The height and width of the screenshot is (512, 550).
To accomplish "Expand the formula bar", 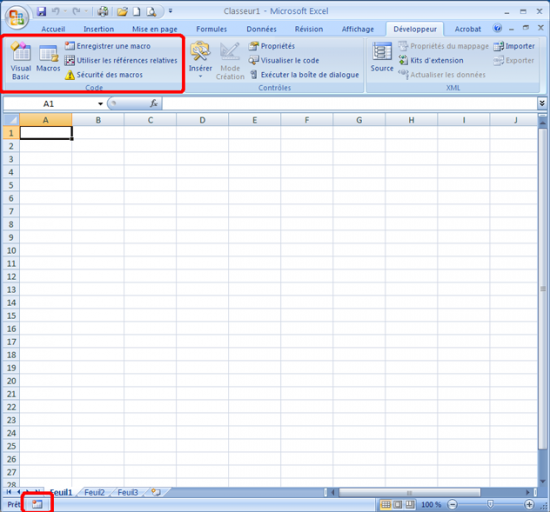I will [x=542, y=103].
